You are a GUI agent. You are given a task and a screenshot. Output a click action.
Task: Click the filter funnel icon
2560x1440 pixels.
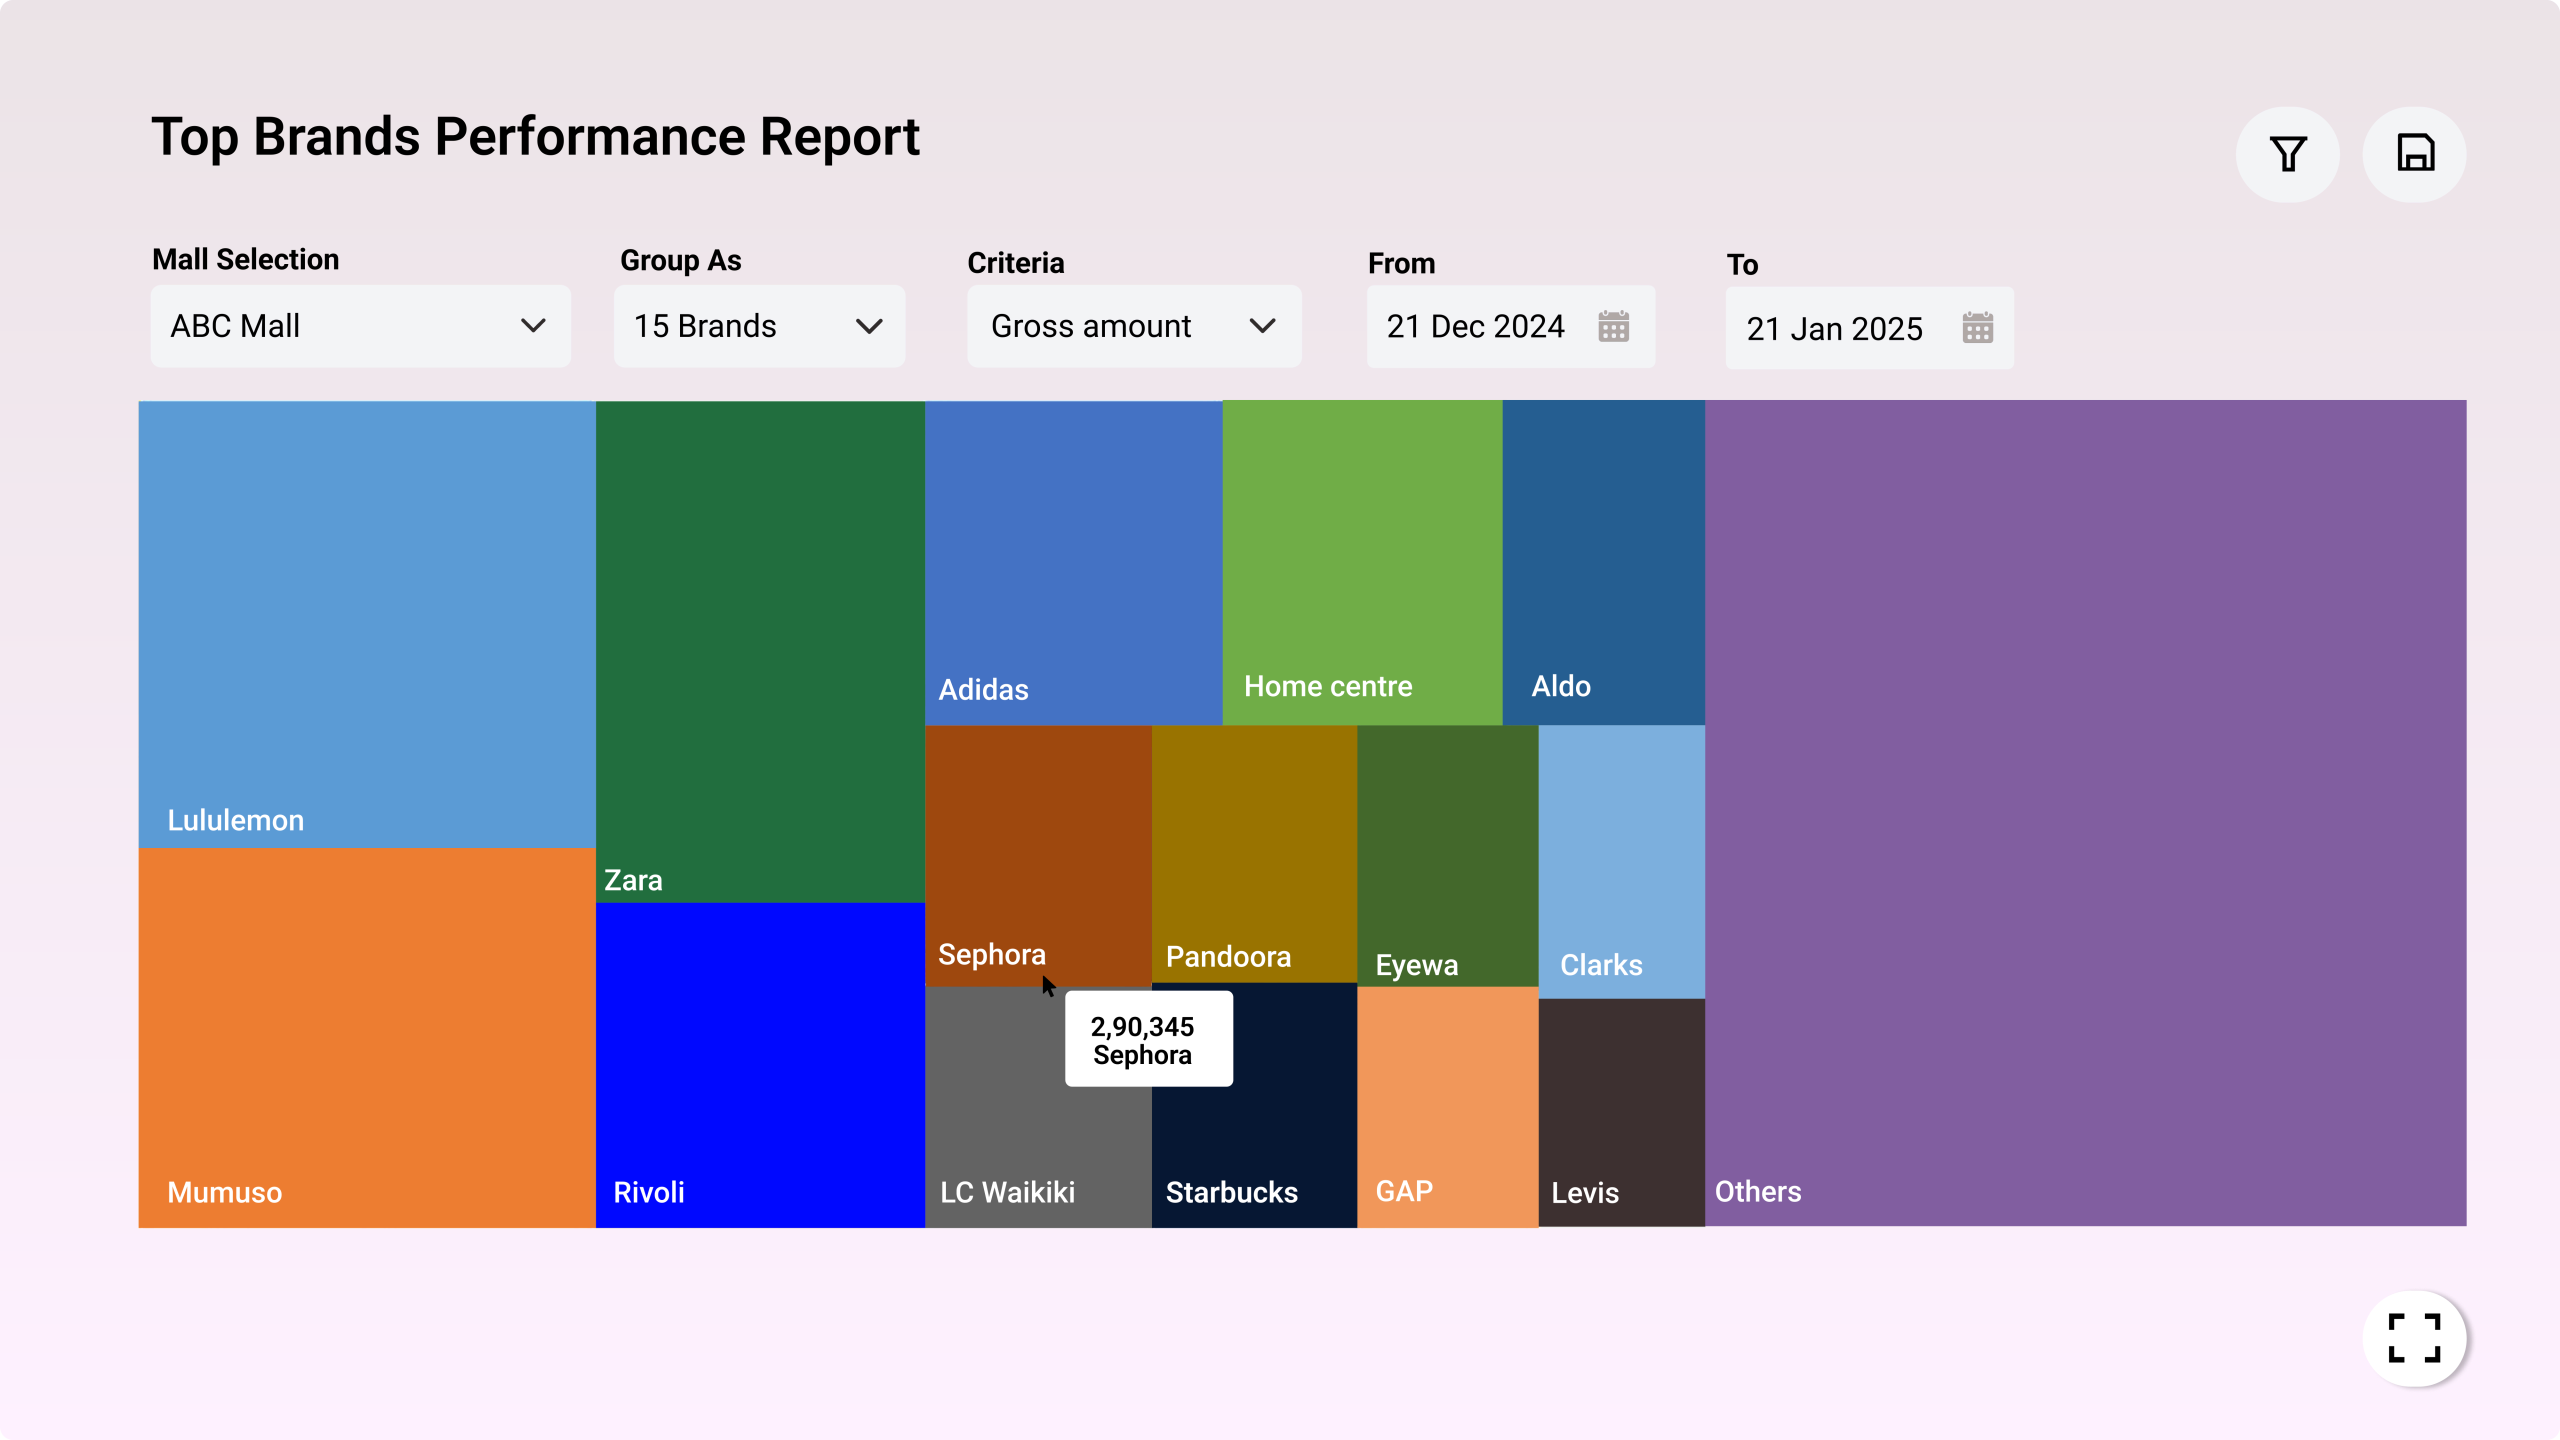(x=2287, y=154)
